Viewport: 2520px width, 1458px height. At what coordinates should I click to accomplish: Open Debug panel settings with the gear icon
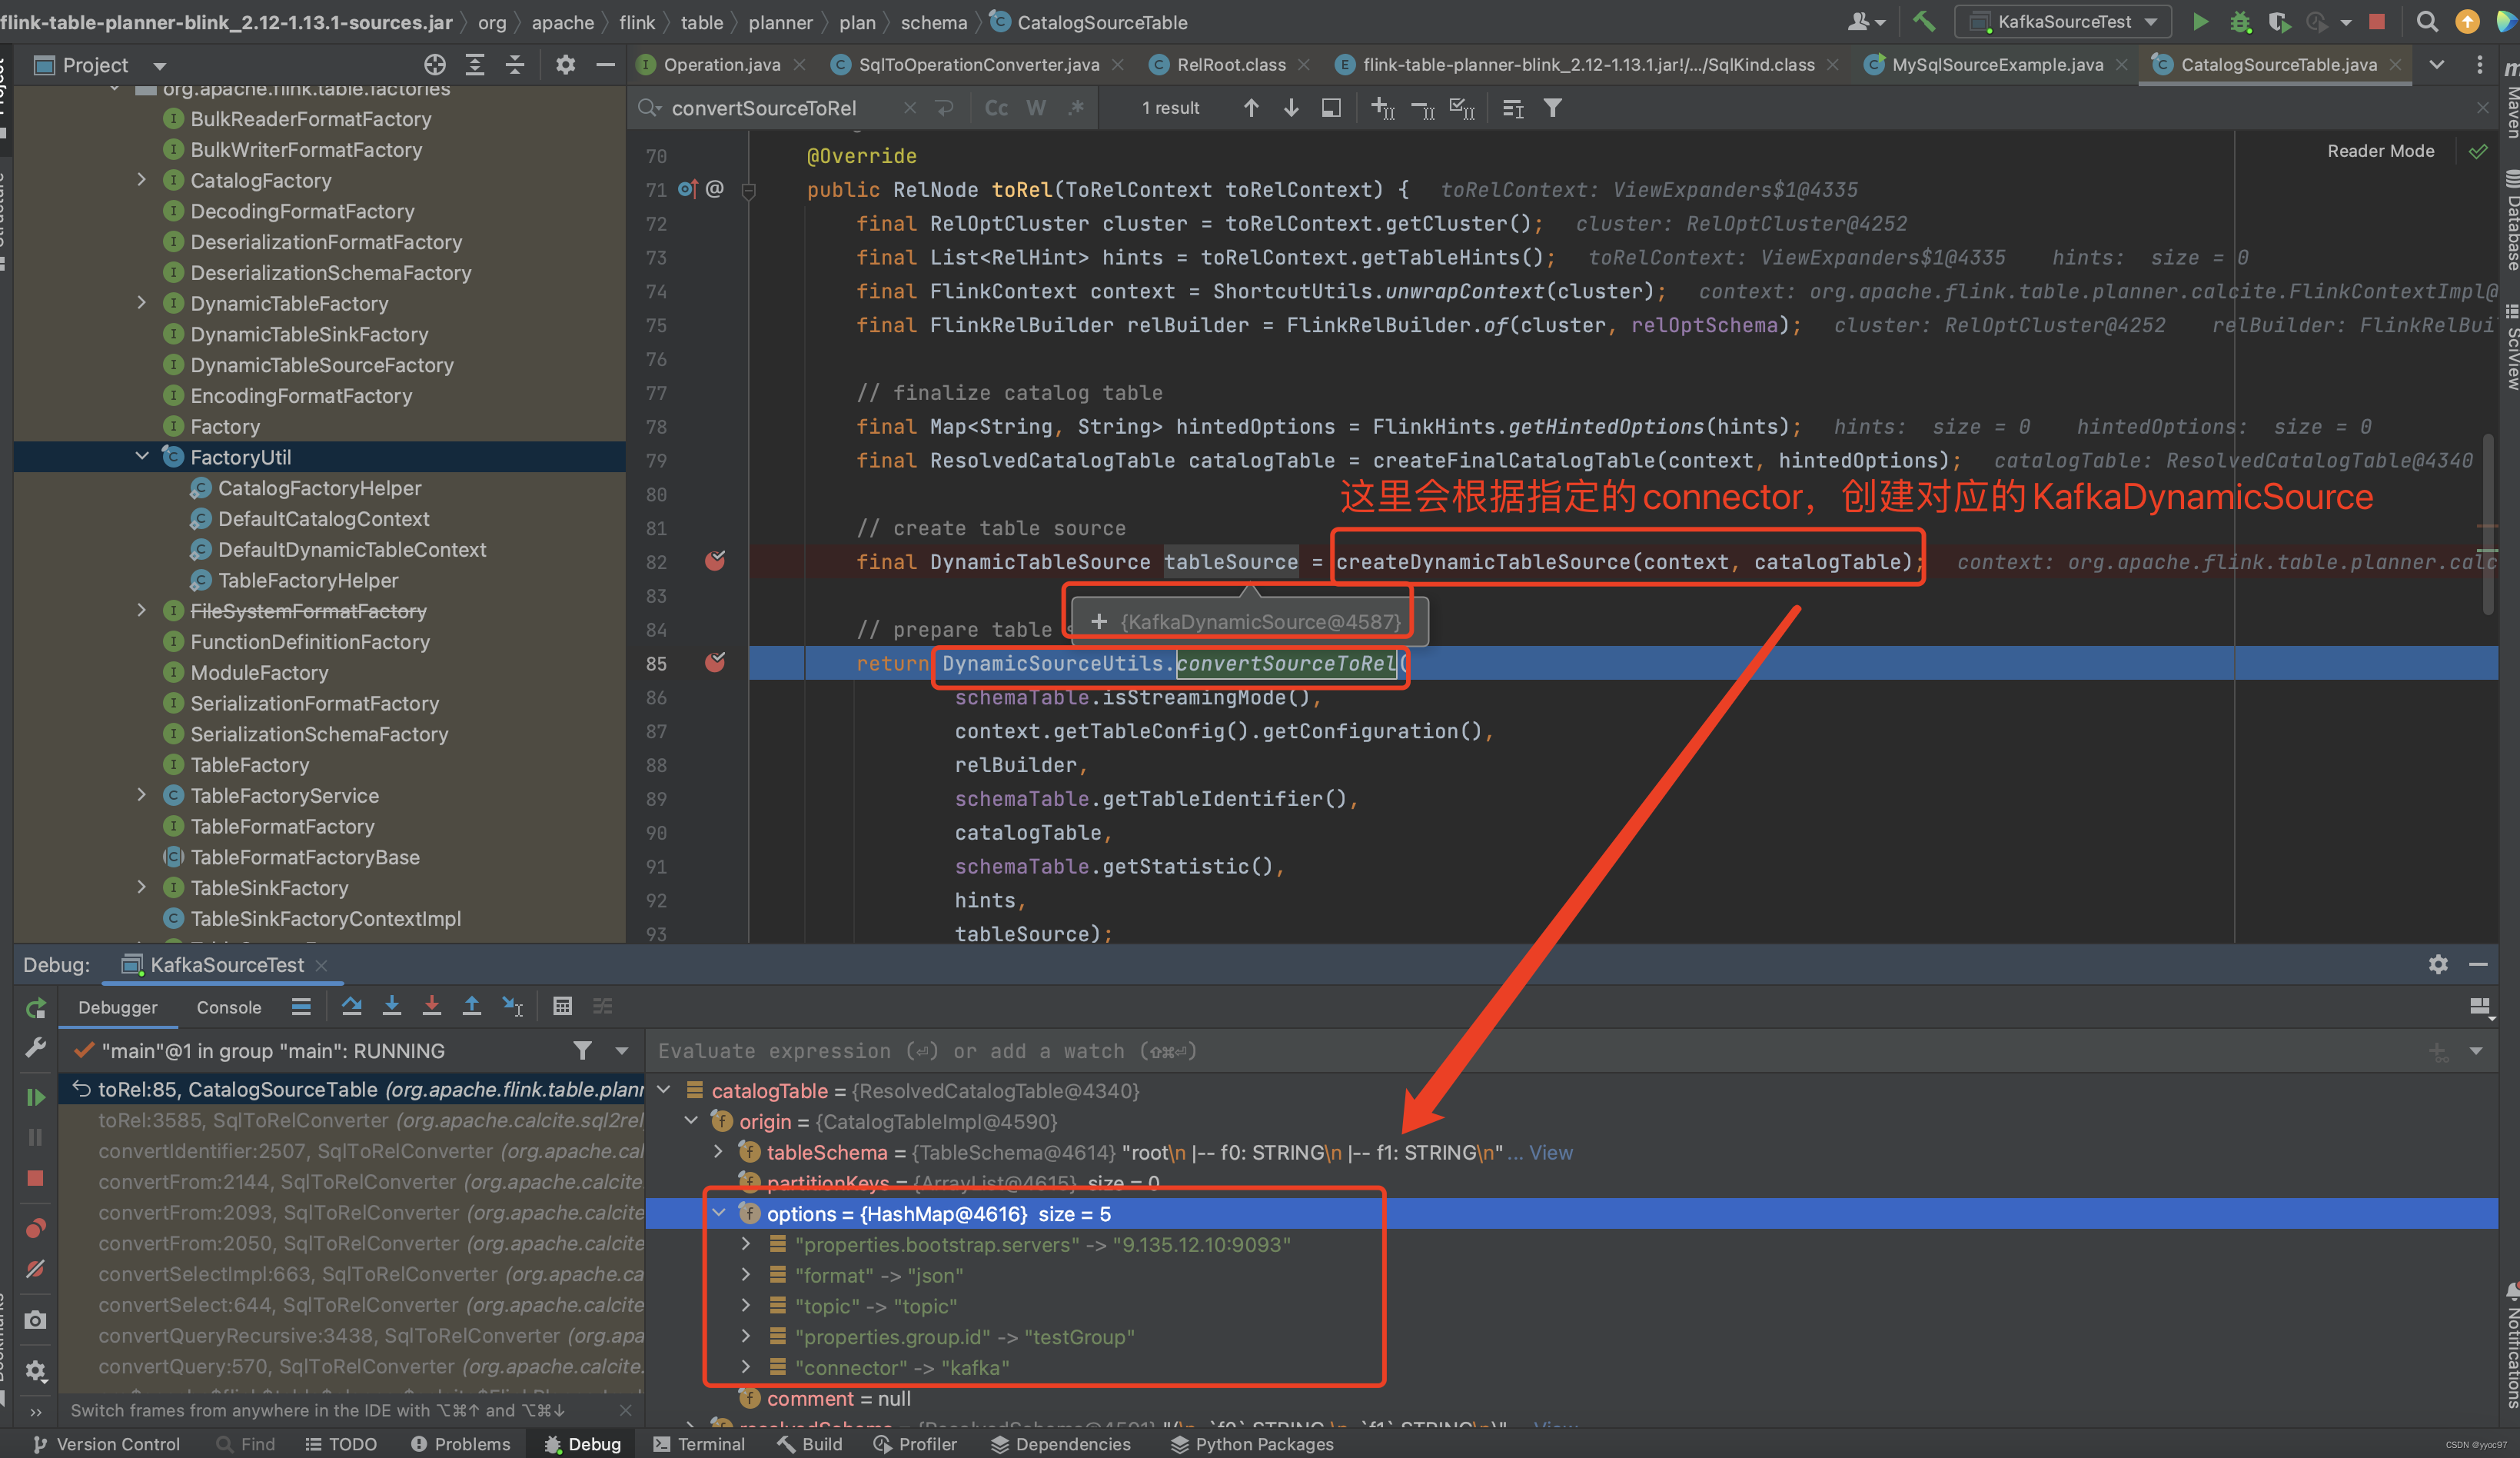(x=2438, y=964)
